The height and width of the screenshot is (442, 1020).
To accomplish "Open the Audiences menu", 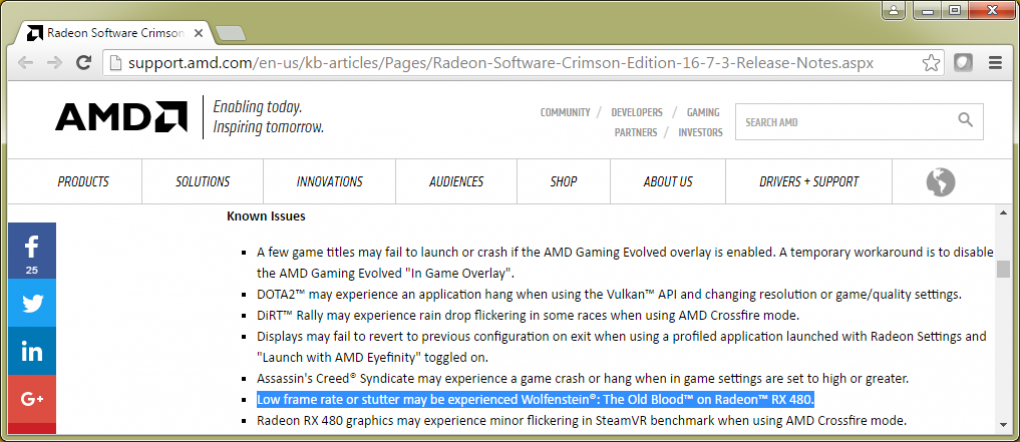I will tap(456, 182).
